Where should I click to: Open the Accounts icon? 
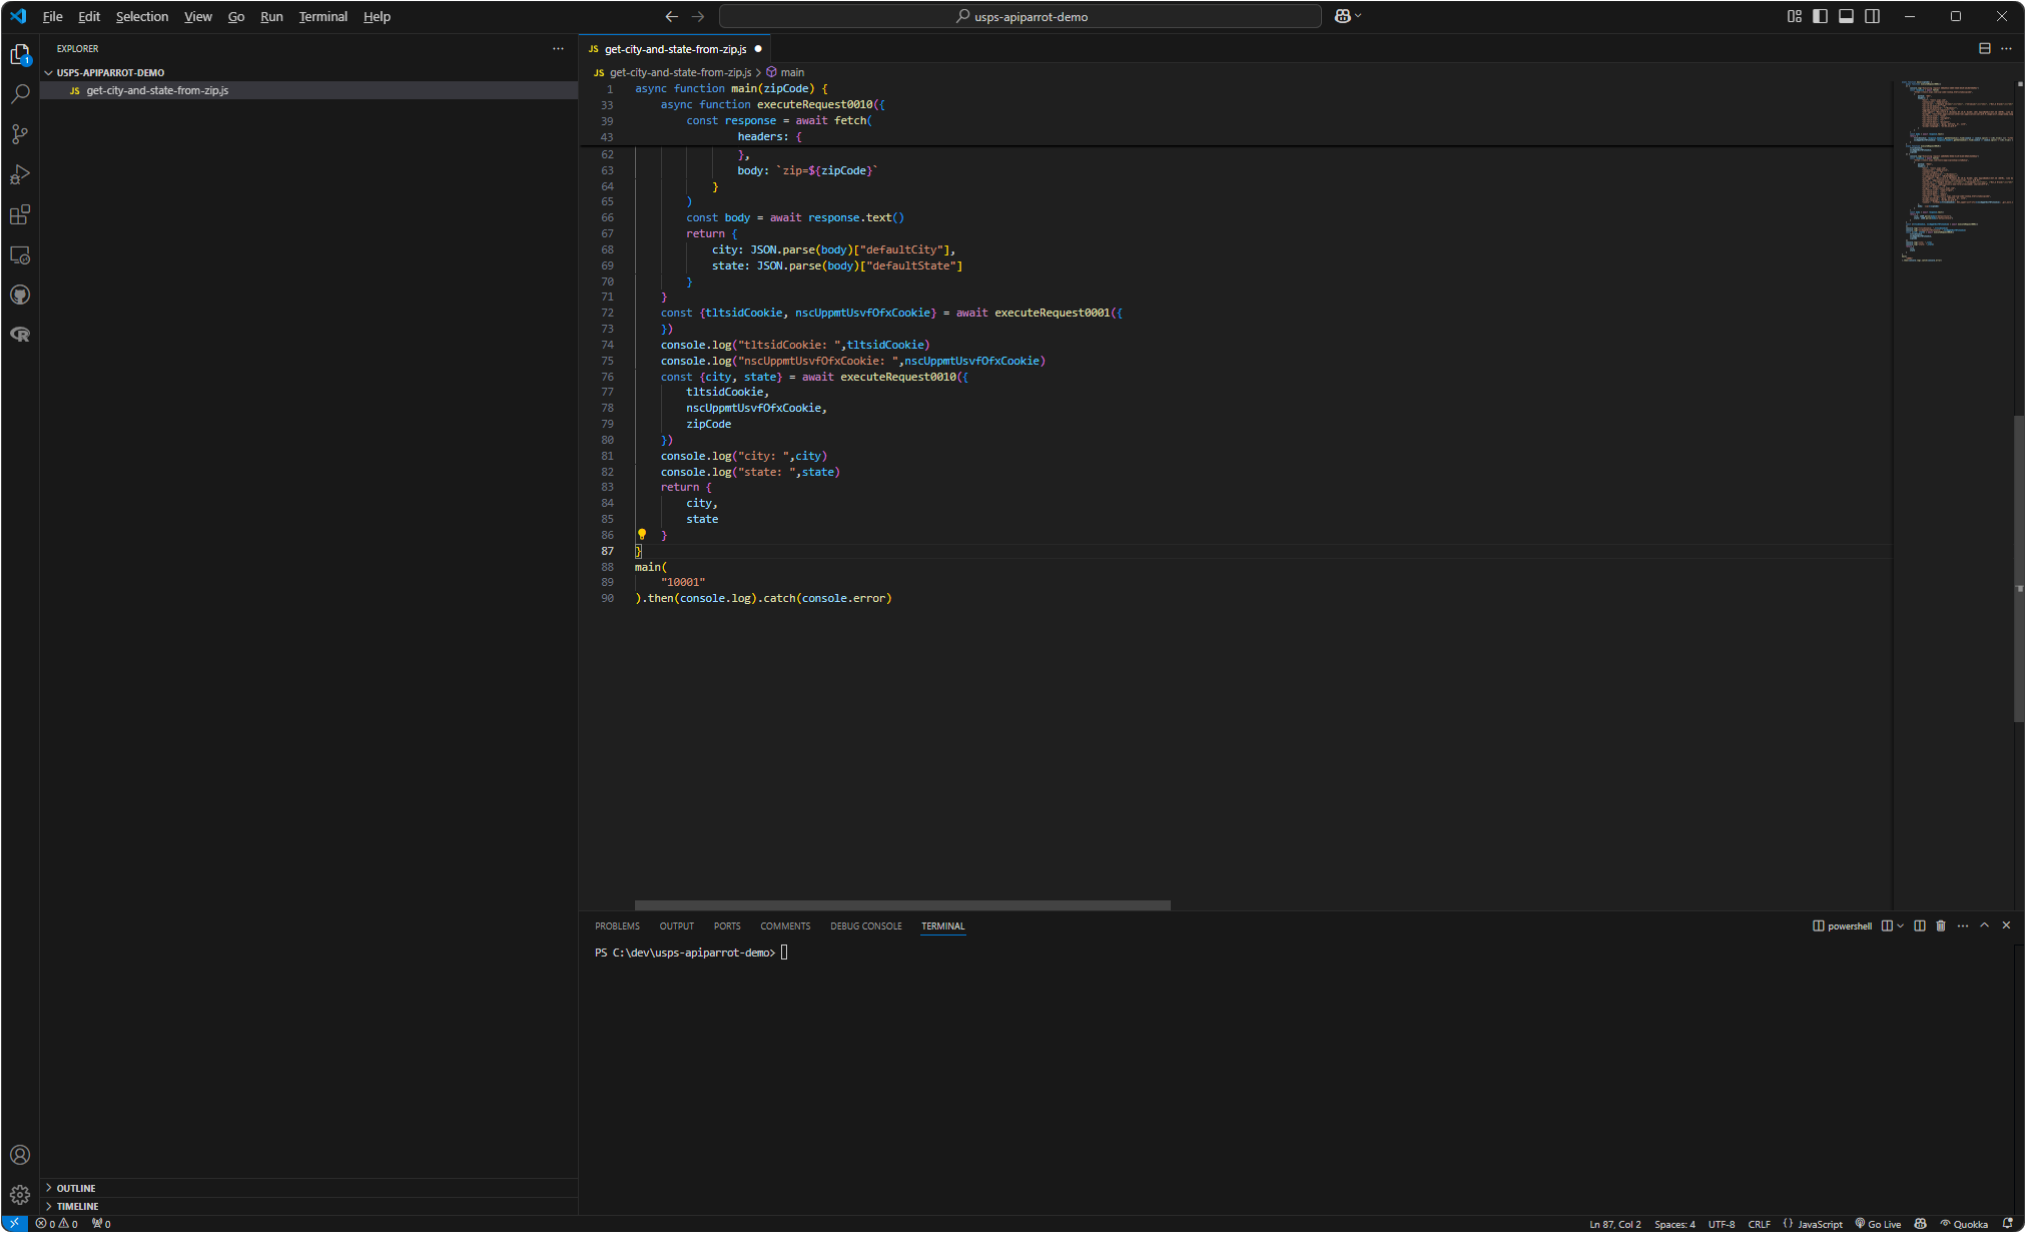click(20, 1155)
